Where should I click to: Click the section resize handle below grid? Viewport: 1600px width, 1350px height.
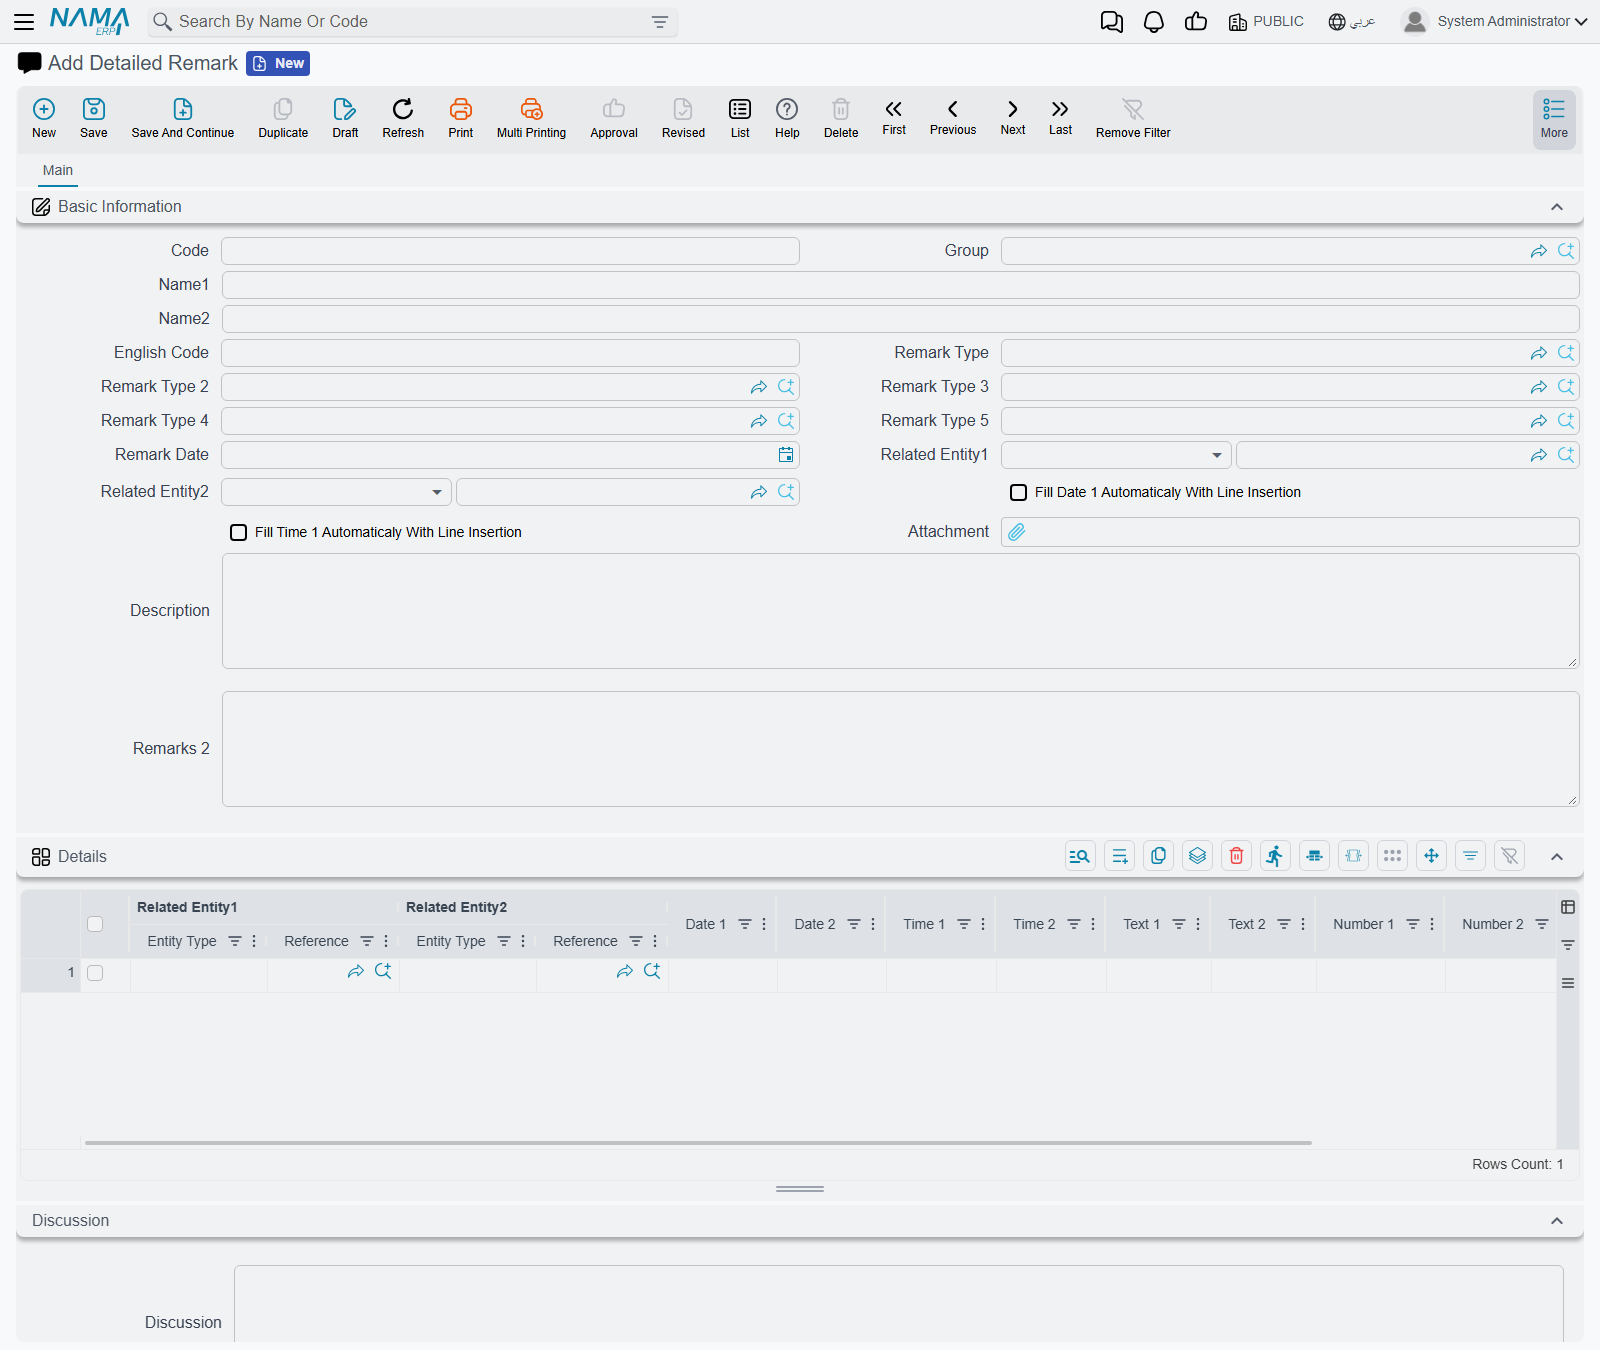(800, 1189)
